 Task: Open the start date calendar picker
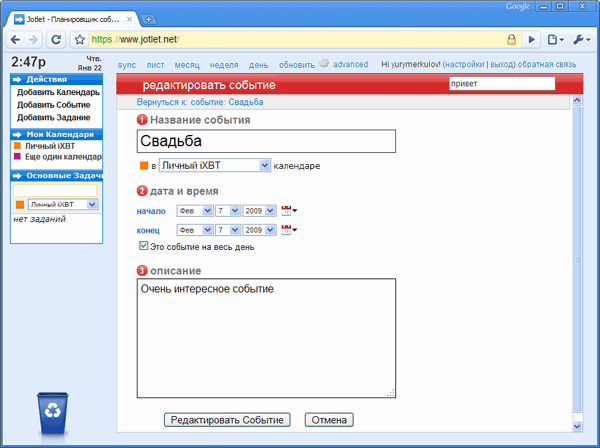tap(289, 210)
